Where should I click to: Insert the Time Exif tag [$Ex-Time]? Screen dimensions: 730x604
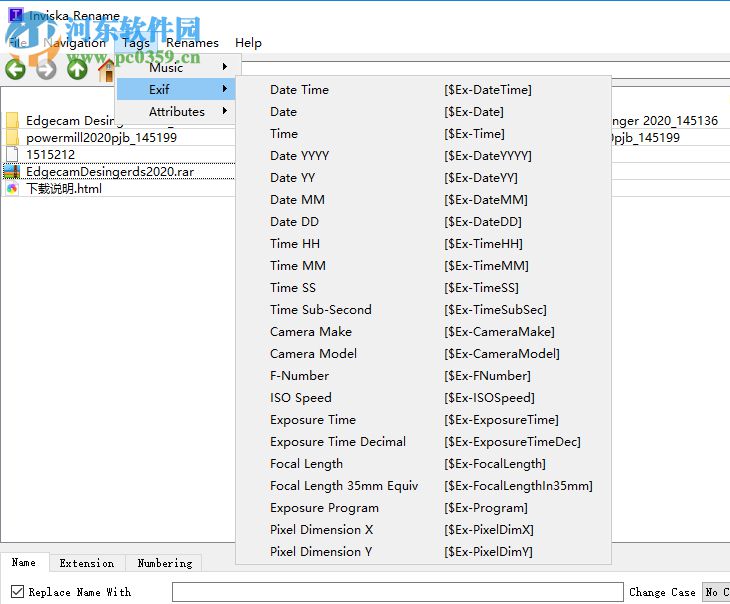pos(423,134)
